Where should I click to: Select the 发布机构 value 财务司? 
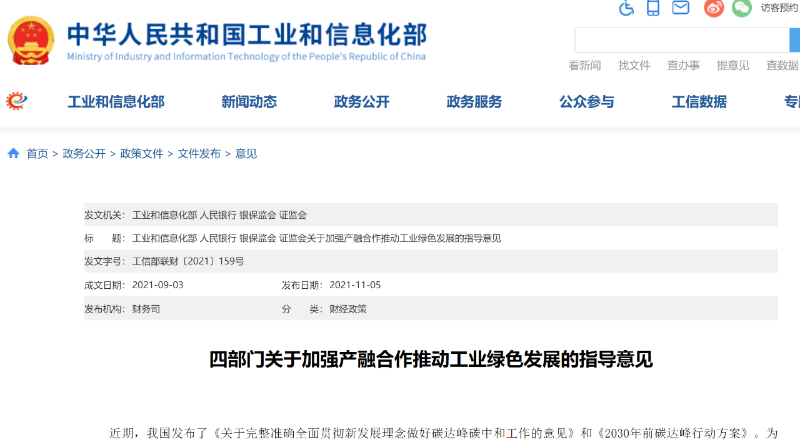click(146, 309)
